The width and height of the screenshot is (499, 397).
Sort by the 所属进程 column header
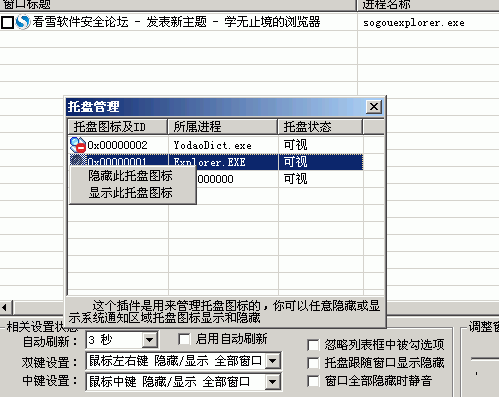pos(223,127)
